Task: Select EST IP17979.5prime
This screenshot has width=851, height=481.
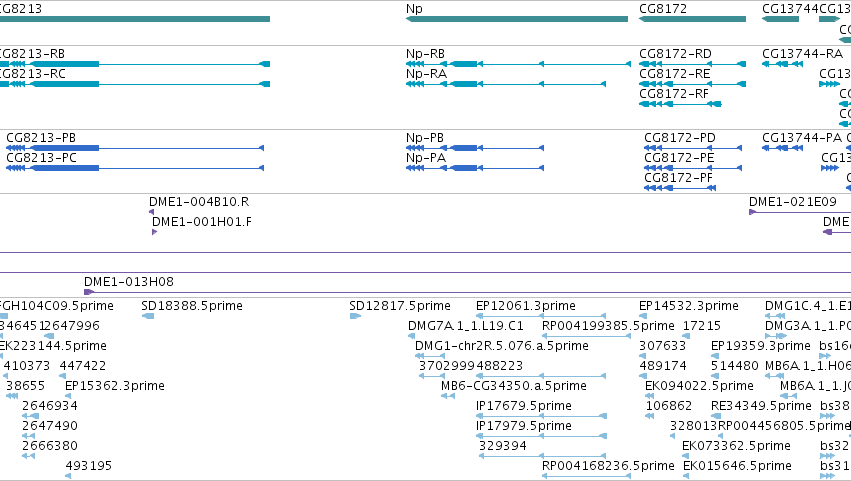Action: (x=541, y=436)
